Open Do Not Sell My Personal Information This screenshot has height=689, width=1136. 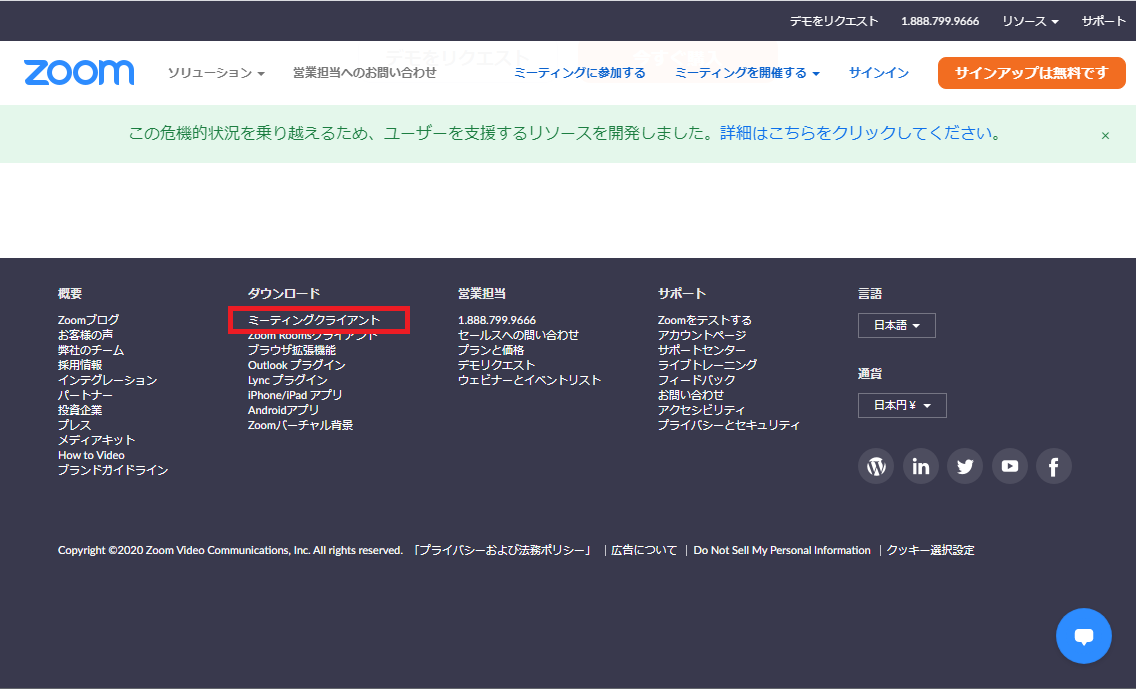782,551
